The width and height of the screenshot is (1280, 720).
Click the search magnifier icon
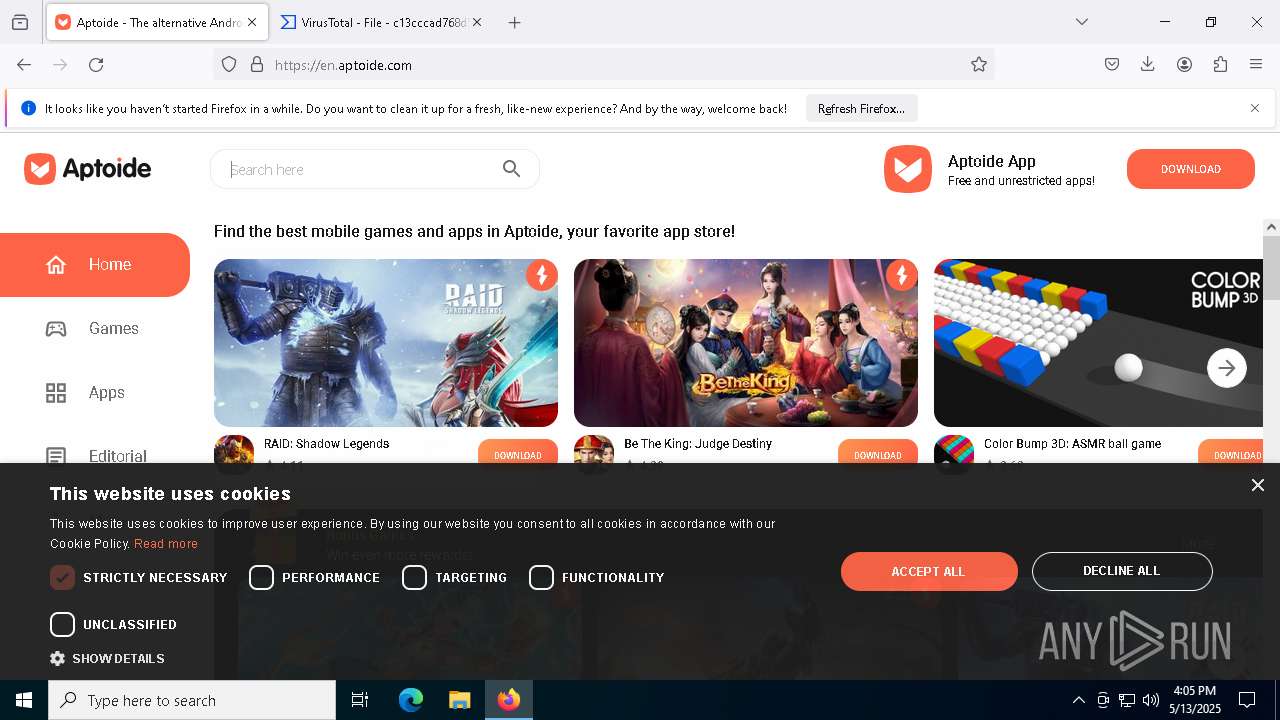coord(511,169)
